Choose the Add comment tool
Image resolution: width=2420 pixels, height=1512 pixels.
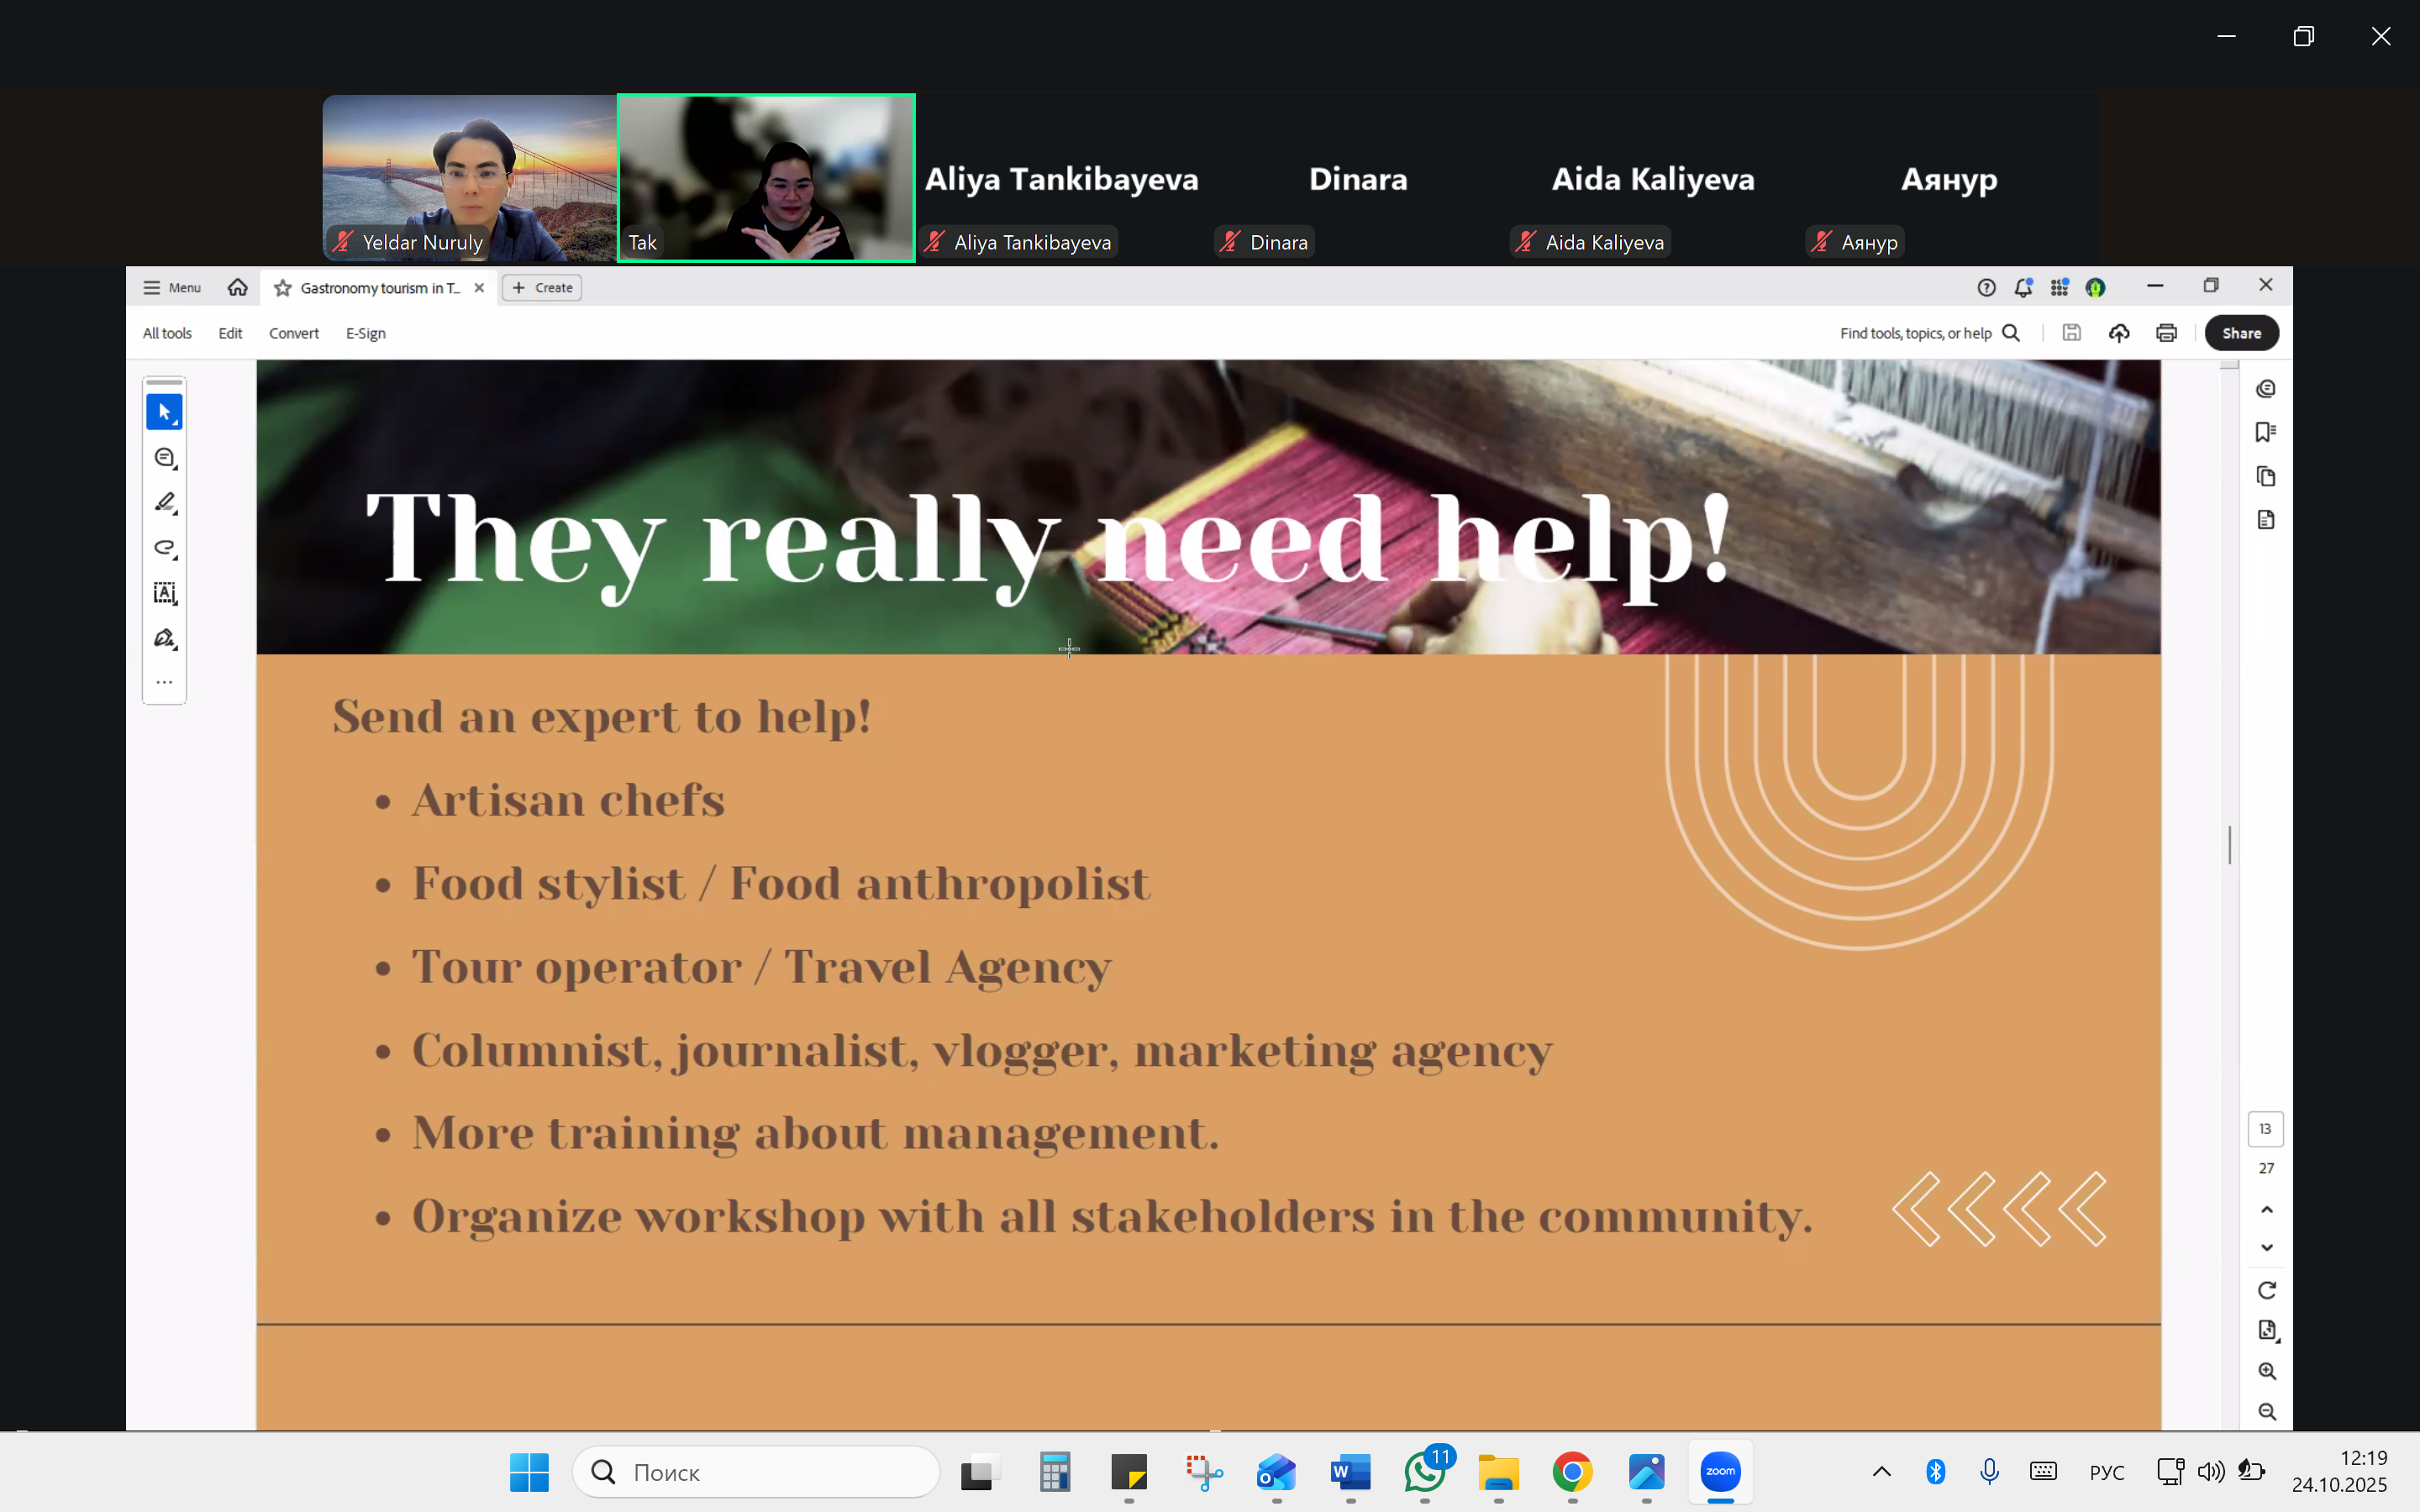[164, 458]
